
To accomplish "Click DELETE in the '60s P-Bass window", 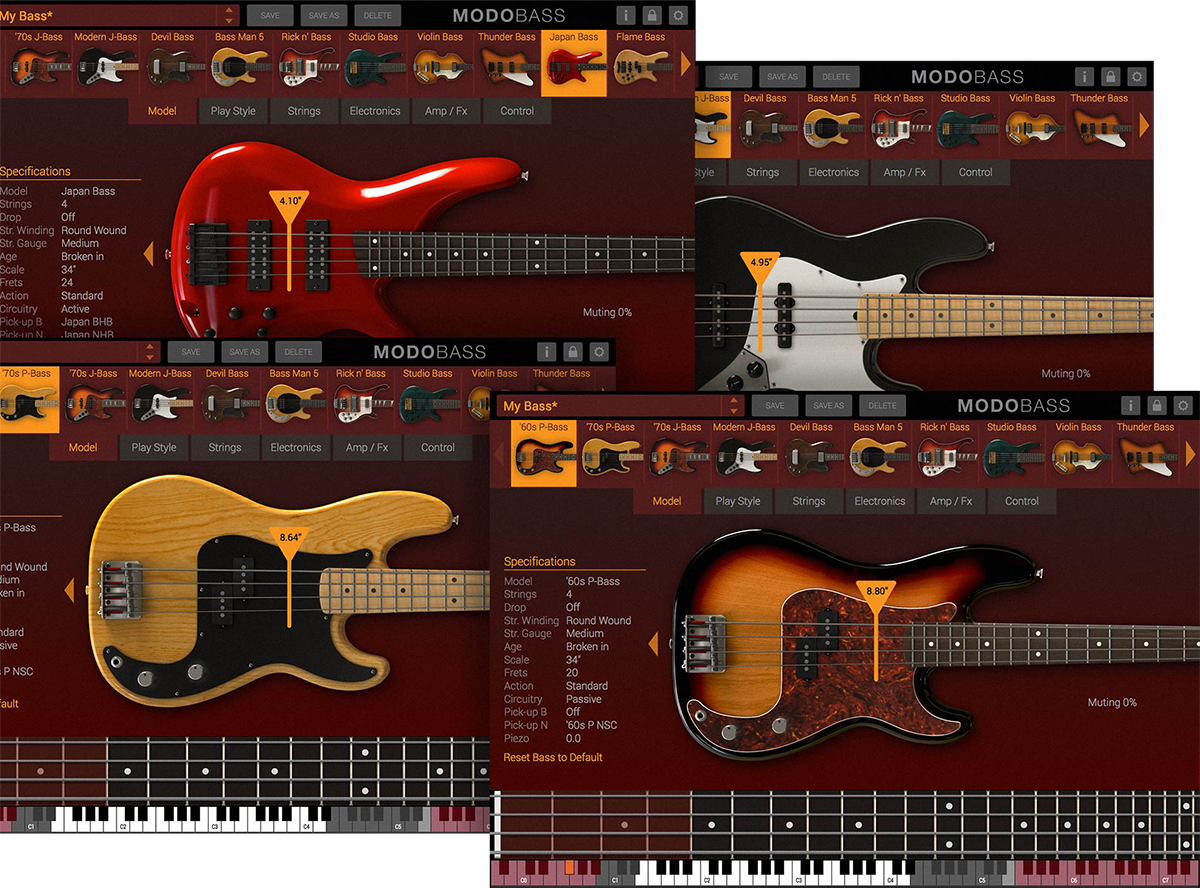I will (x=883, y=406).
